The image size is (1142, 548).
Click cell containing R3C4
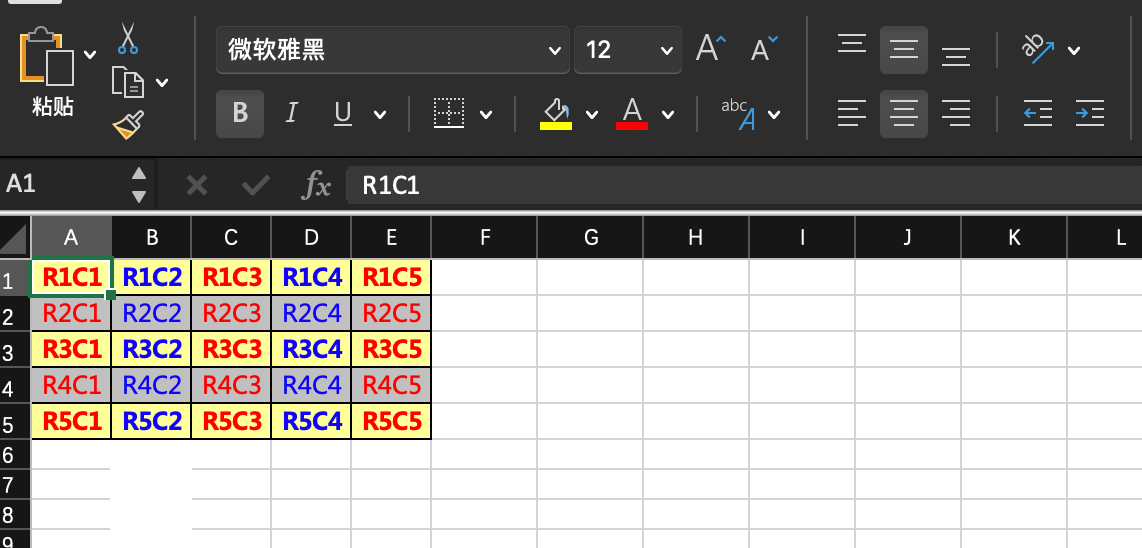tap(311, 350)
